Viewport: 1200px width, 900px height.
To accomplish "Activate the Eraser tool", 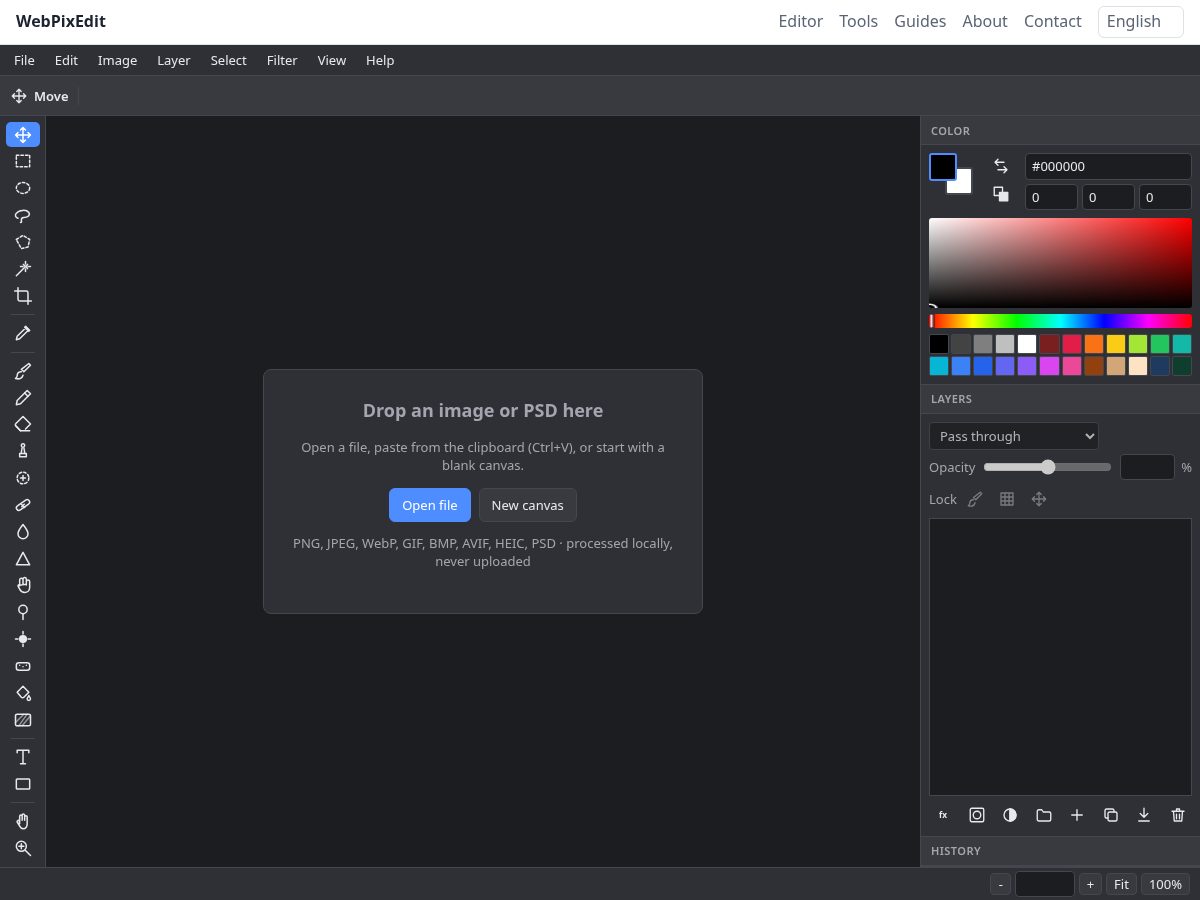I will pos(23,425).
